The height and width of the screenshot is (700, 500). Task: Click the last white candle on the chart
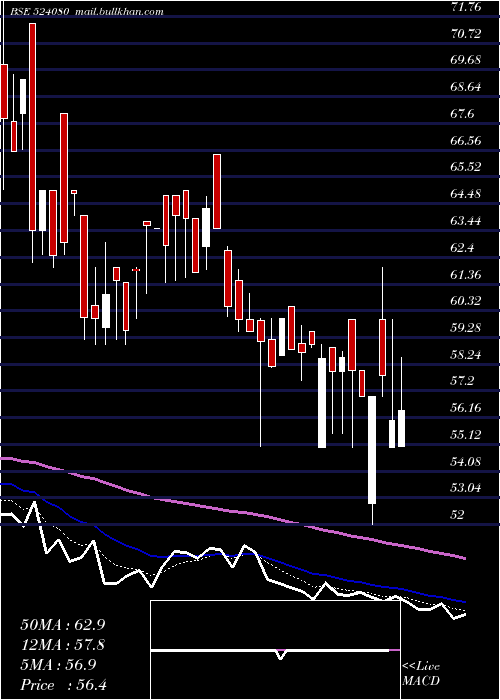coord(401,428)
